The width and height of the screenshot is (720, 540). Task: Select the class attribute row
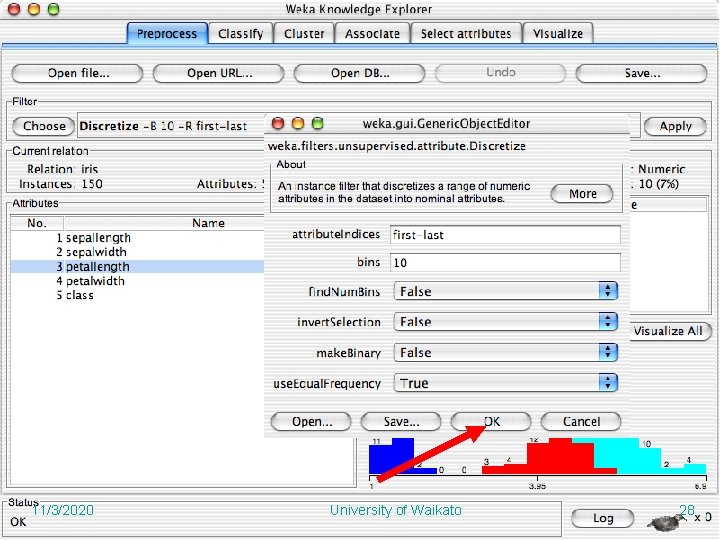(x=137, y=295)
